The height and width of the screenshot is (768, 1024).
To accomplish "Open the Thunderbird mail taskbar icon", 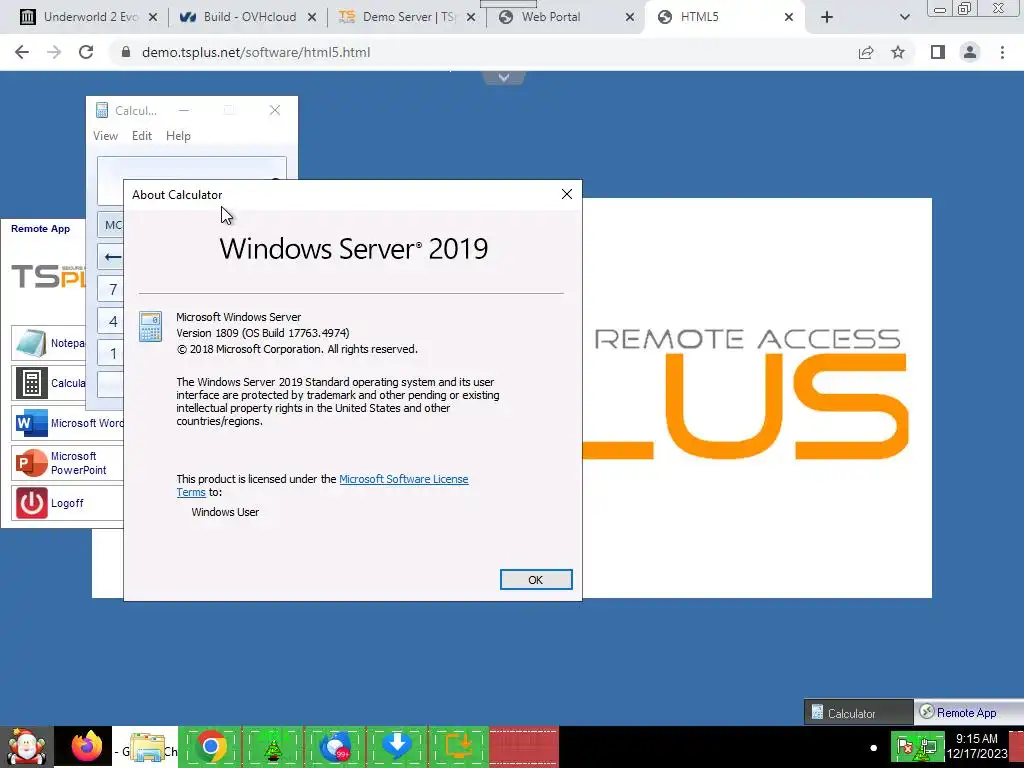I will point(335,747).
